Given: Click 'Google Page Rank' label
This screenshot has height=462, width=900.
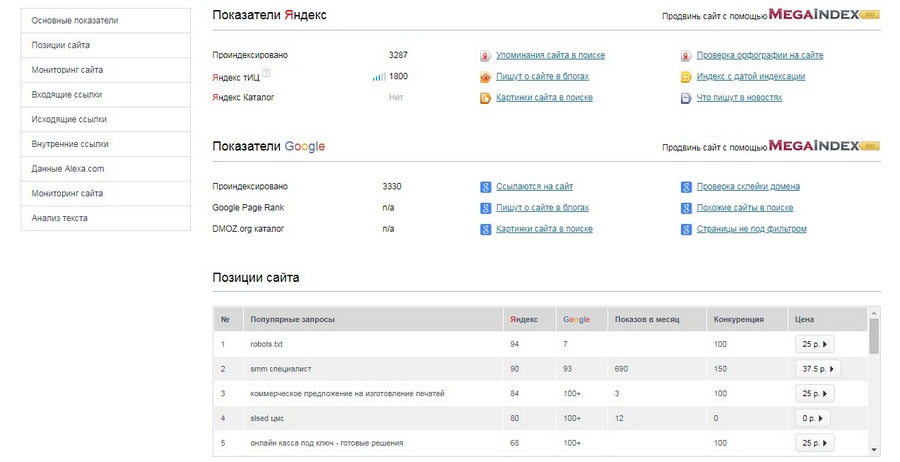Looking at the screenshot, I should (x=248, y=208).
